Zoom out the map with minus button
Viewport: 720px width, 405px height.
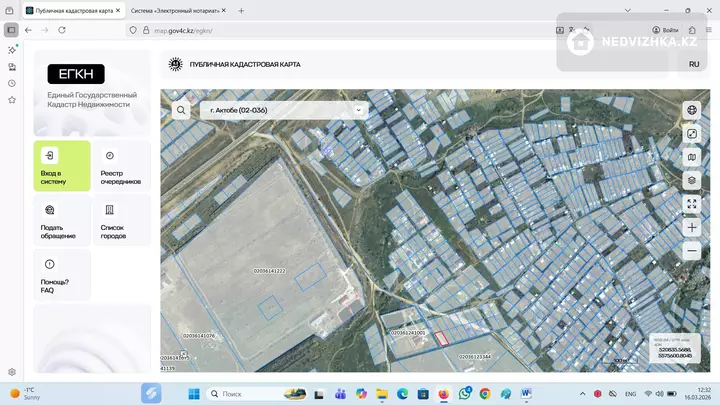[692, 251]
